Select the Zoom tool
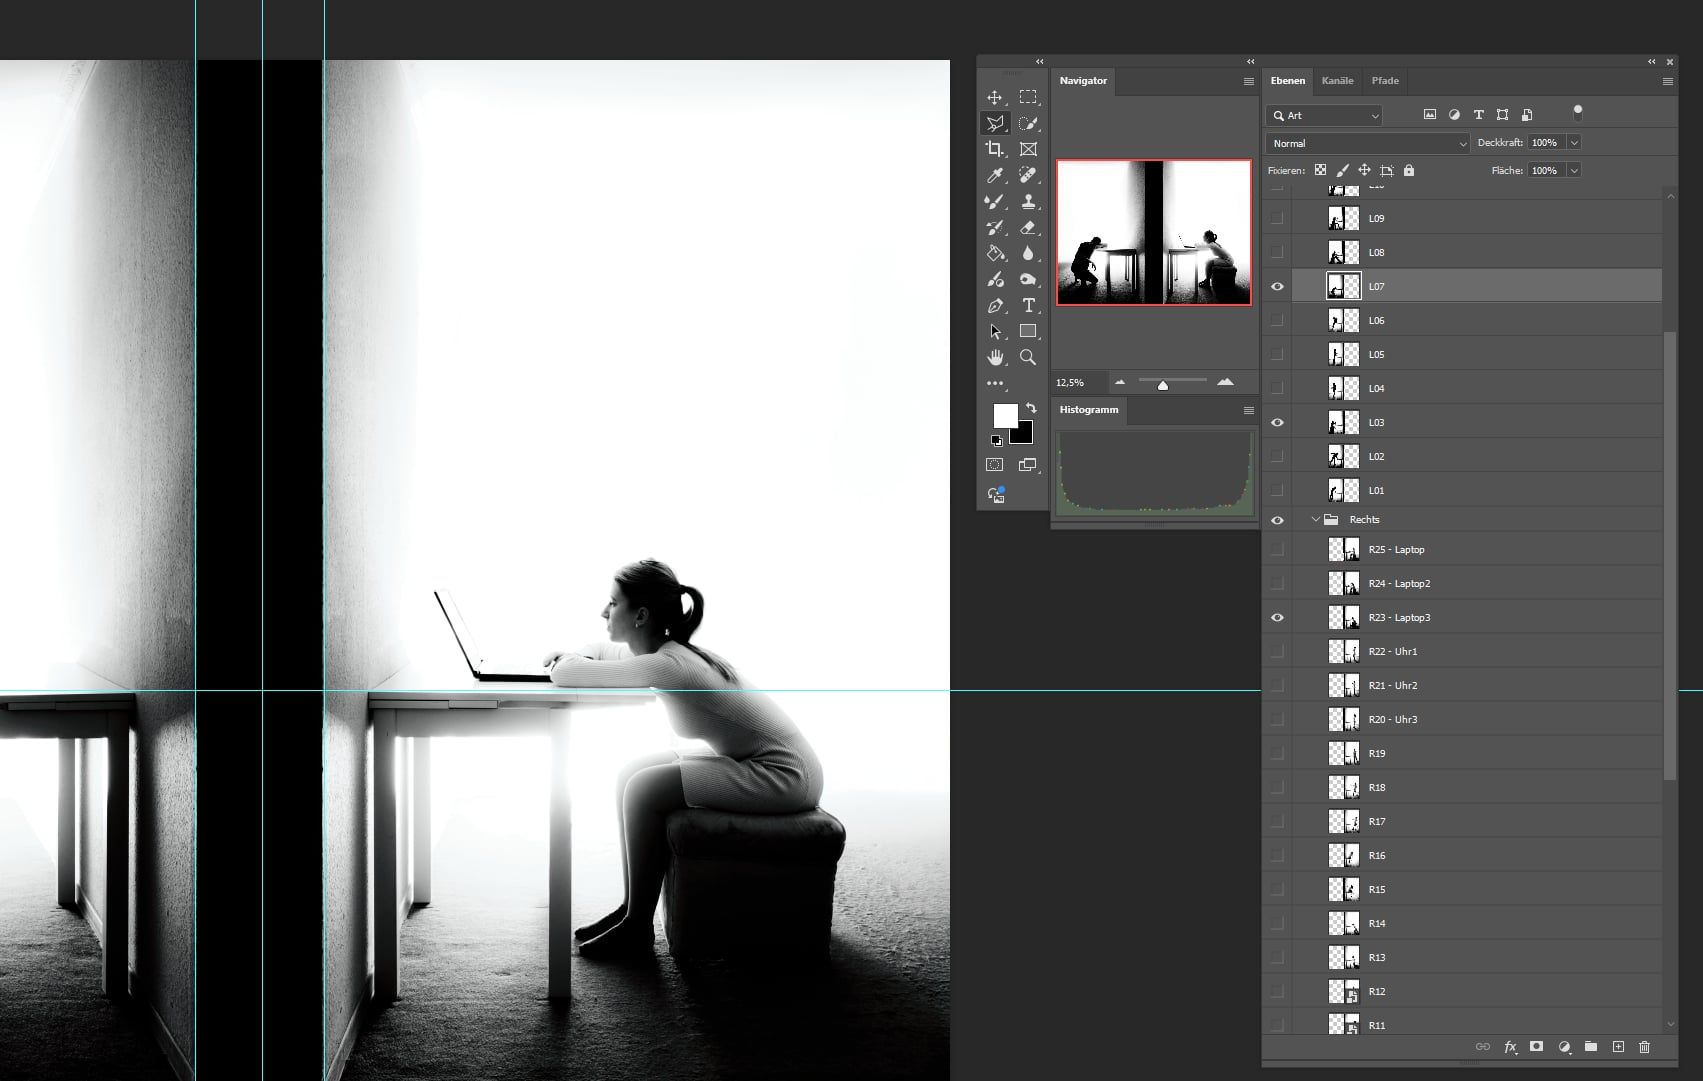Viewport: 1703px width, 1081px height. click(1028, 357)
